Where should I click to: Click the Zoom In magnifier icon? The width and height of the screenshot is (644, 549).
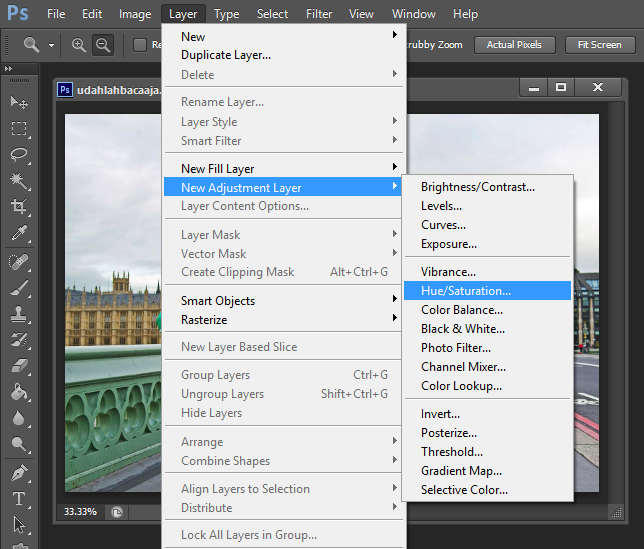pos(78,45)
